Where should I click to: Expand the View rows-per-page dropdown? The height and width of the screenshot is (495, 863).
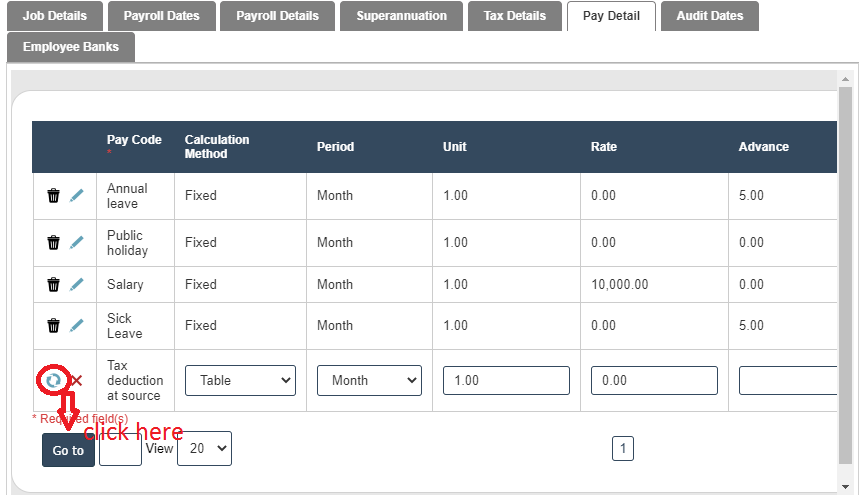[204, 449]
